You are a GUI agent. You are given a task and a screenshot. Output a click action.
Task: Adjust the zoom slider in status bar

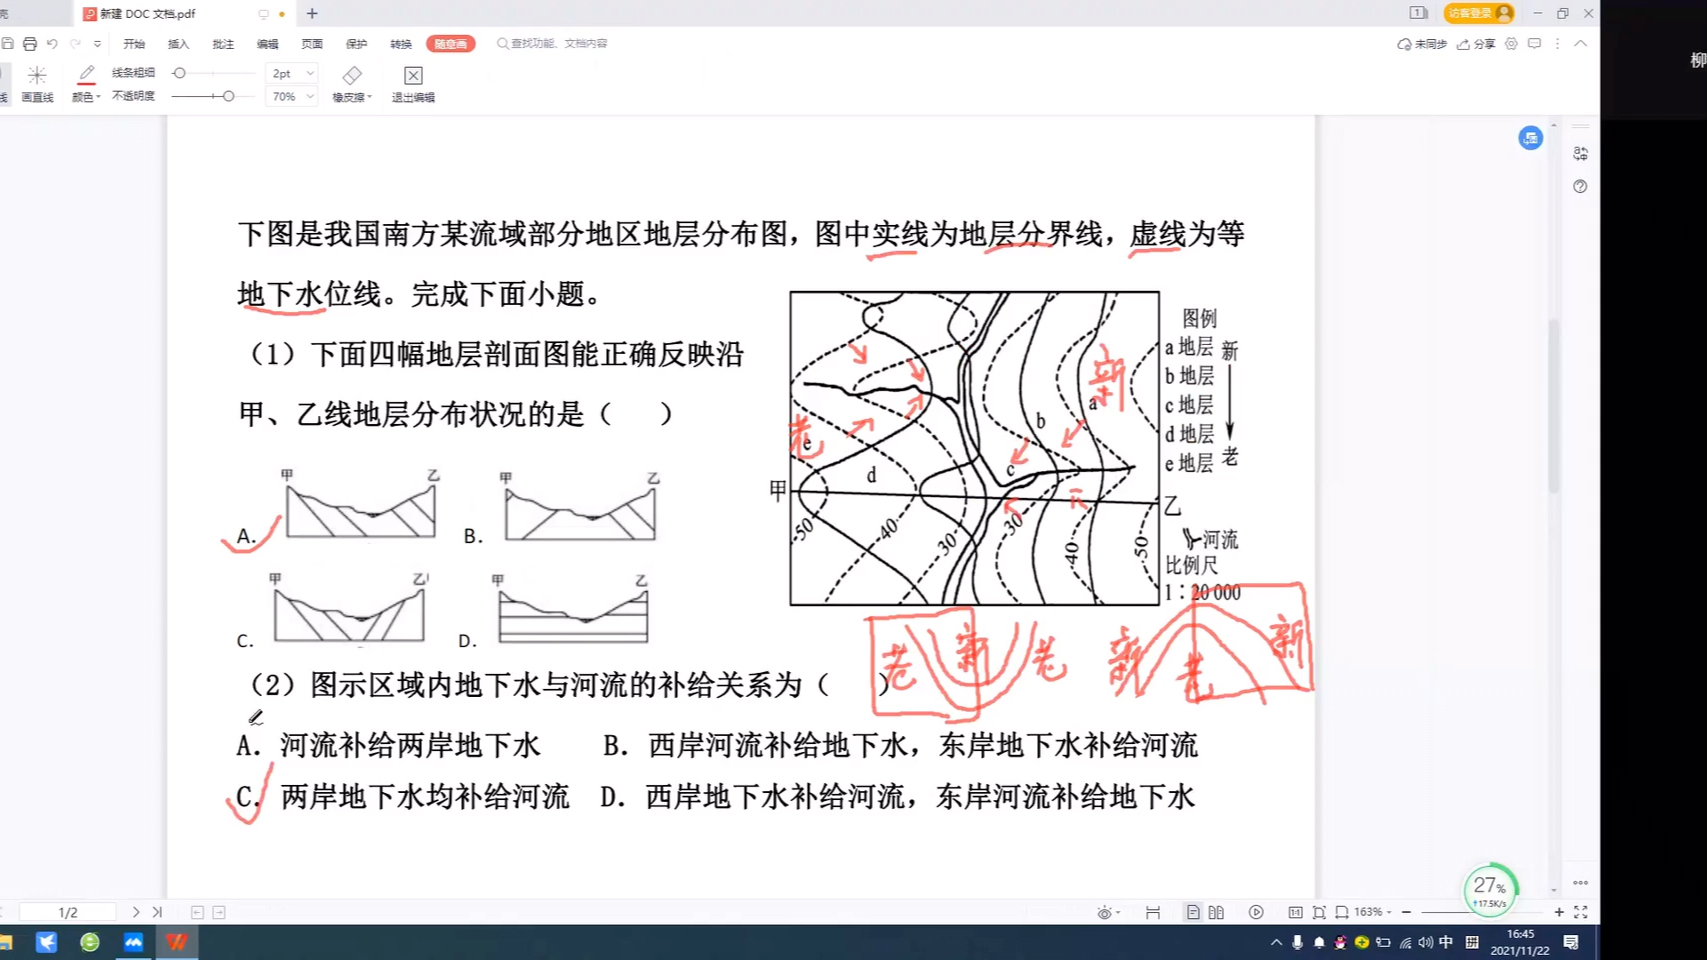[x=1483, y=912]
